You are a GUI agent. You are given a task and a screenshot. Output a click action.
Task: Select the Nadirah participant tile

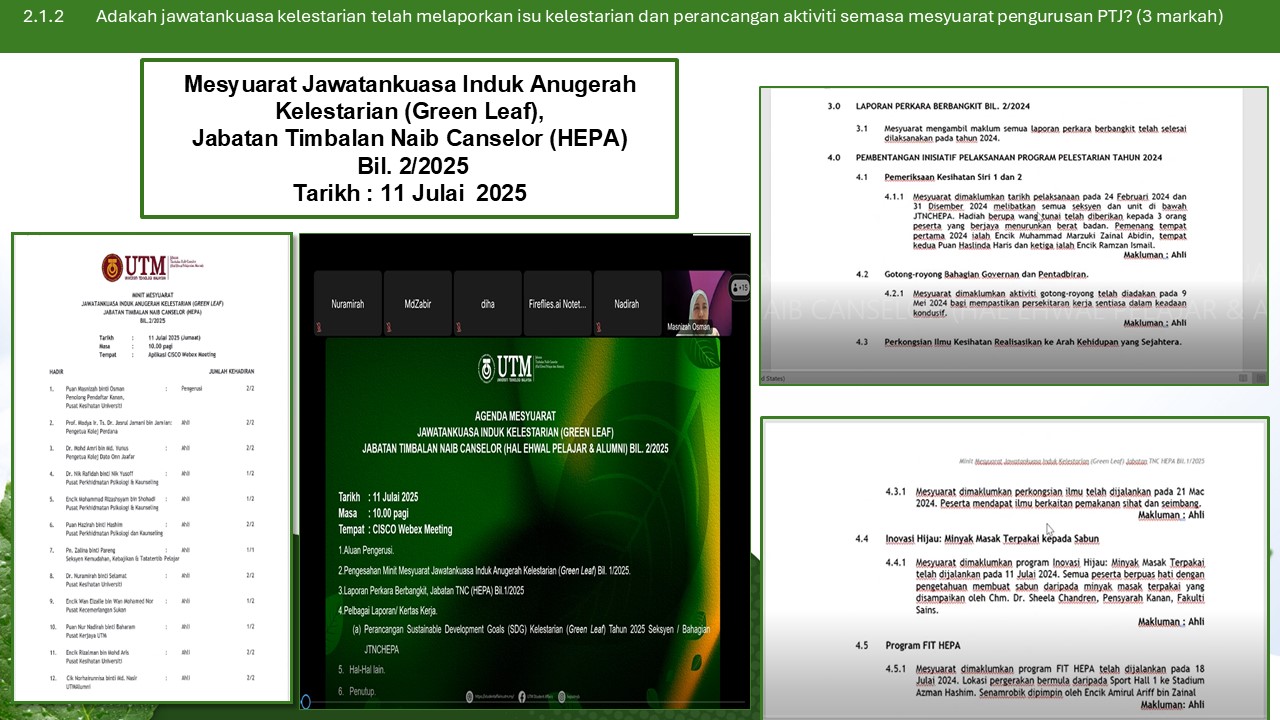(627, 304)
